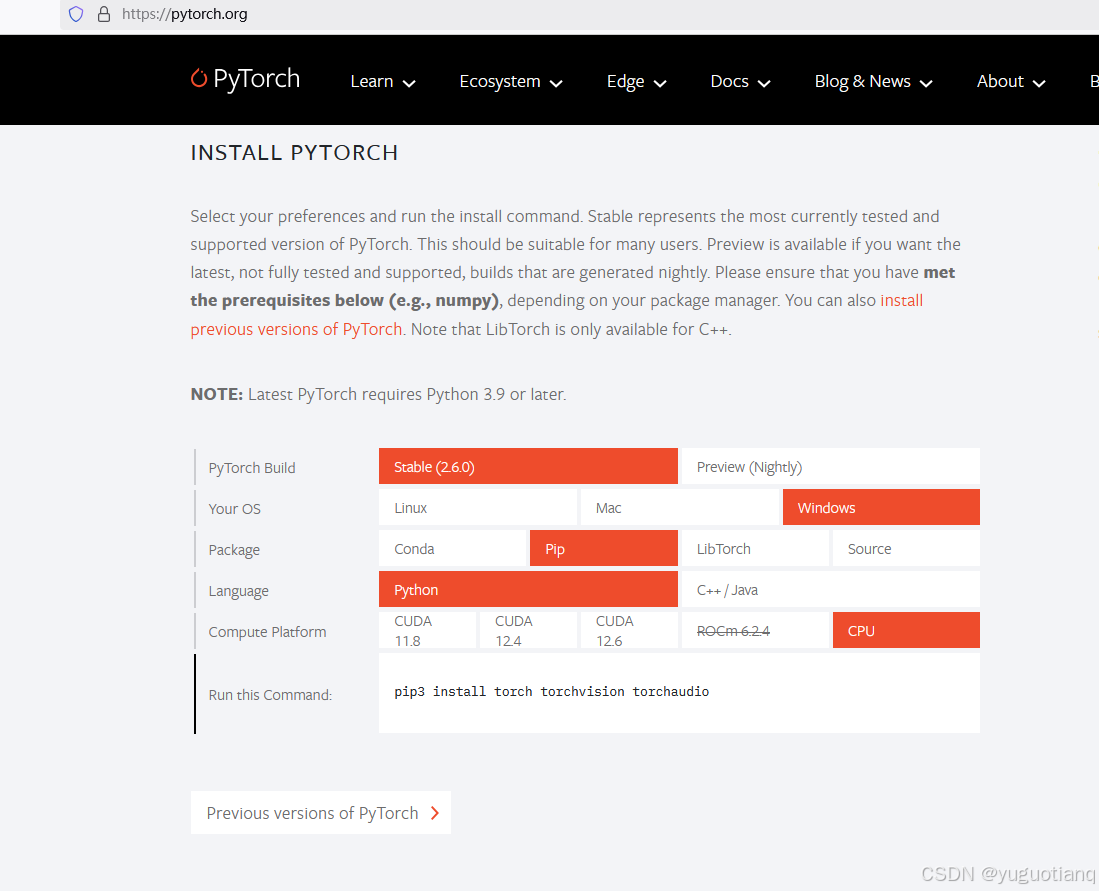Choose Linux as your OS
The width and height of the screenshot is (1099, 891).
coord(477,508)
